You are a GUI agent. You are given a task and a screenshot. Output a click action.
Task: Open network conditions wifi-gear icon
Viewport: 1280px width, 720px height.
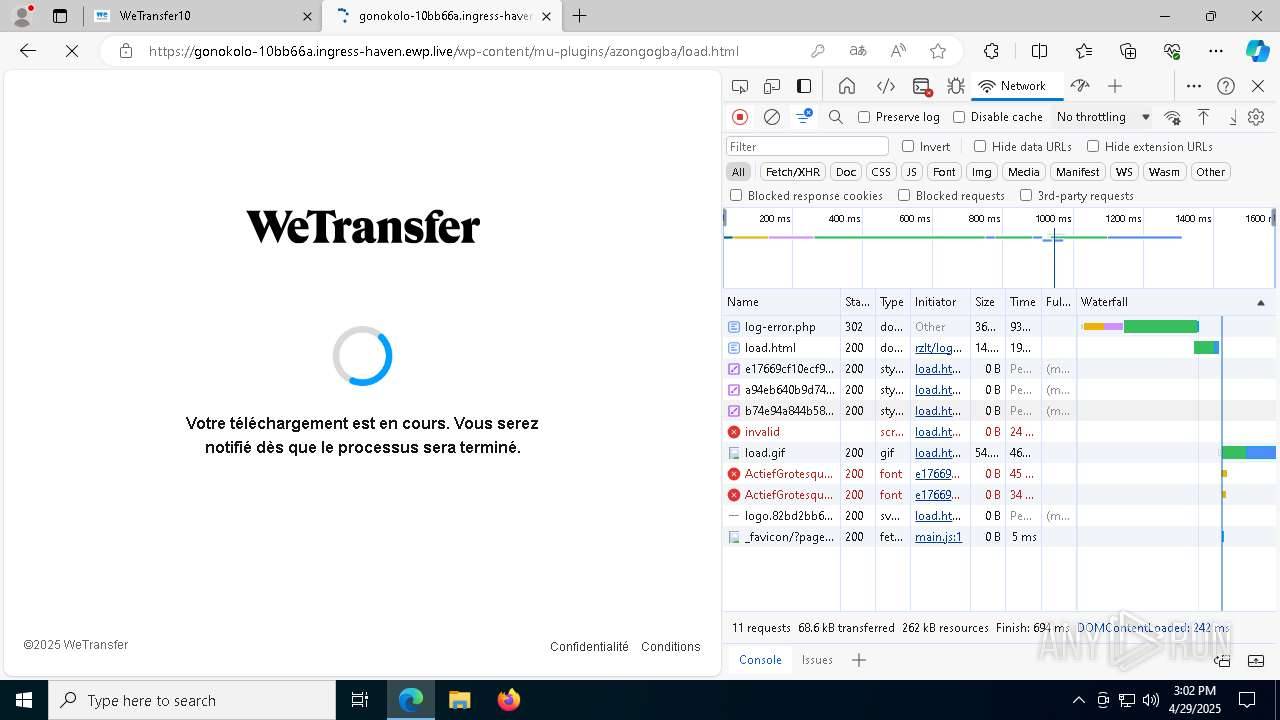1173,117
